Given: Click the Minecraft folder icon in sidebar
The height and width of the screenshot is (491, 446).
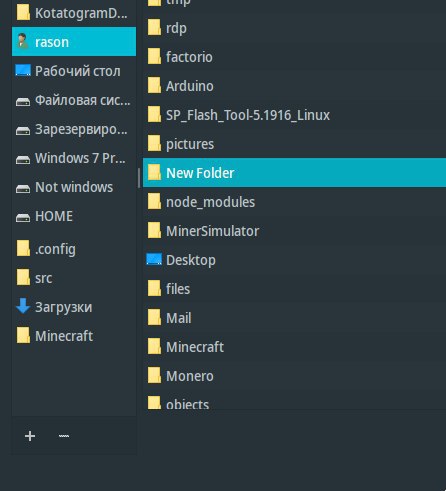Looking at the screenshot, I should [x=23, y=335].
